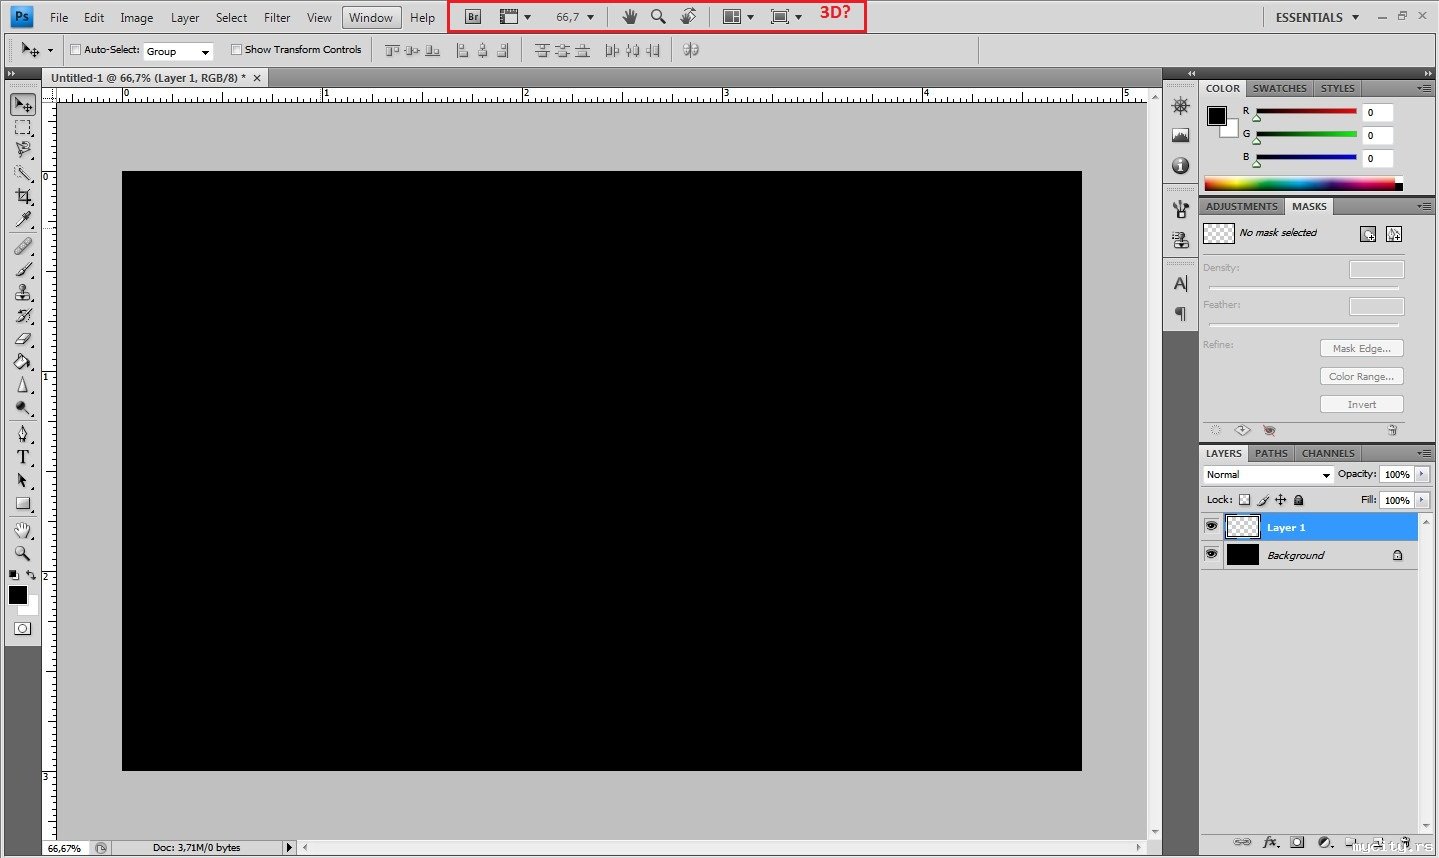Select the Eraser tool
Screen dimensions: 1439x858
(x=23, y=339)
